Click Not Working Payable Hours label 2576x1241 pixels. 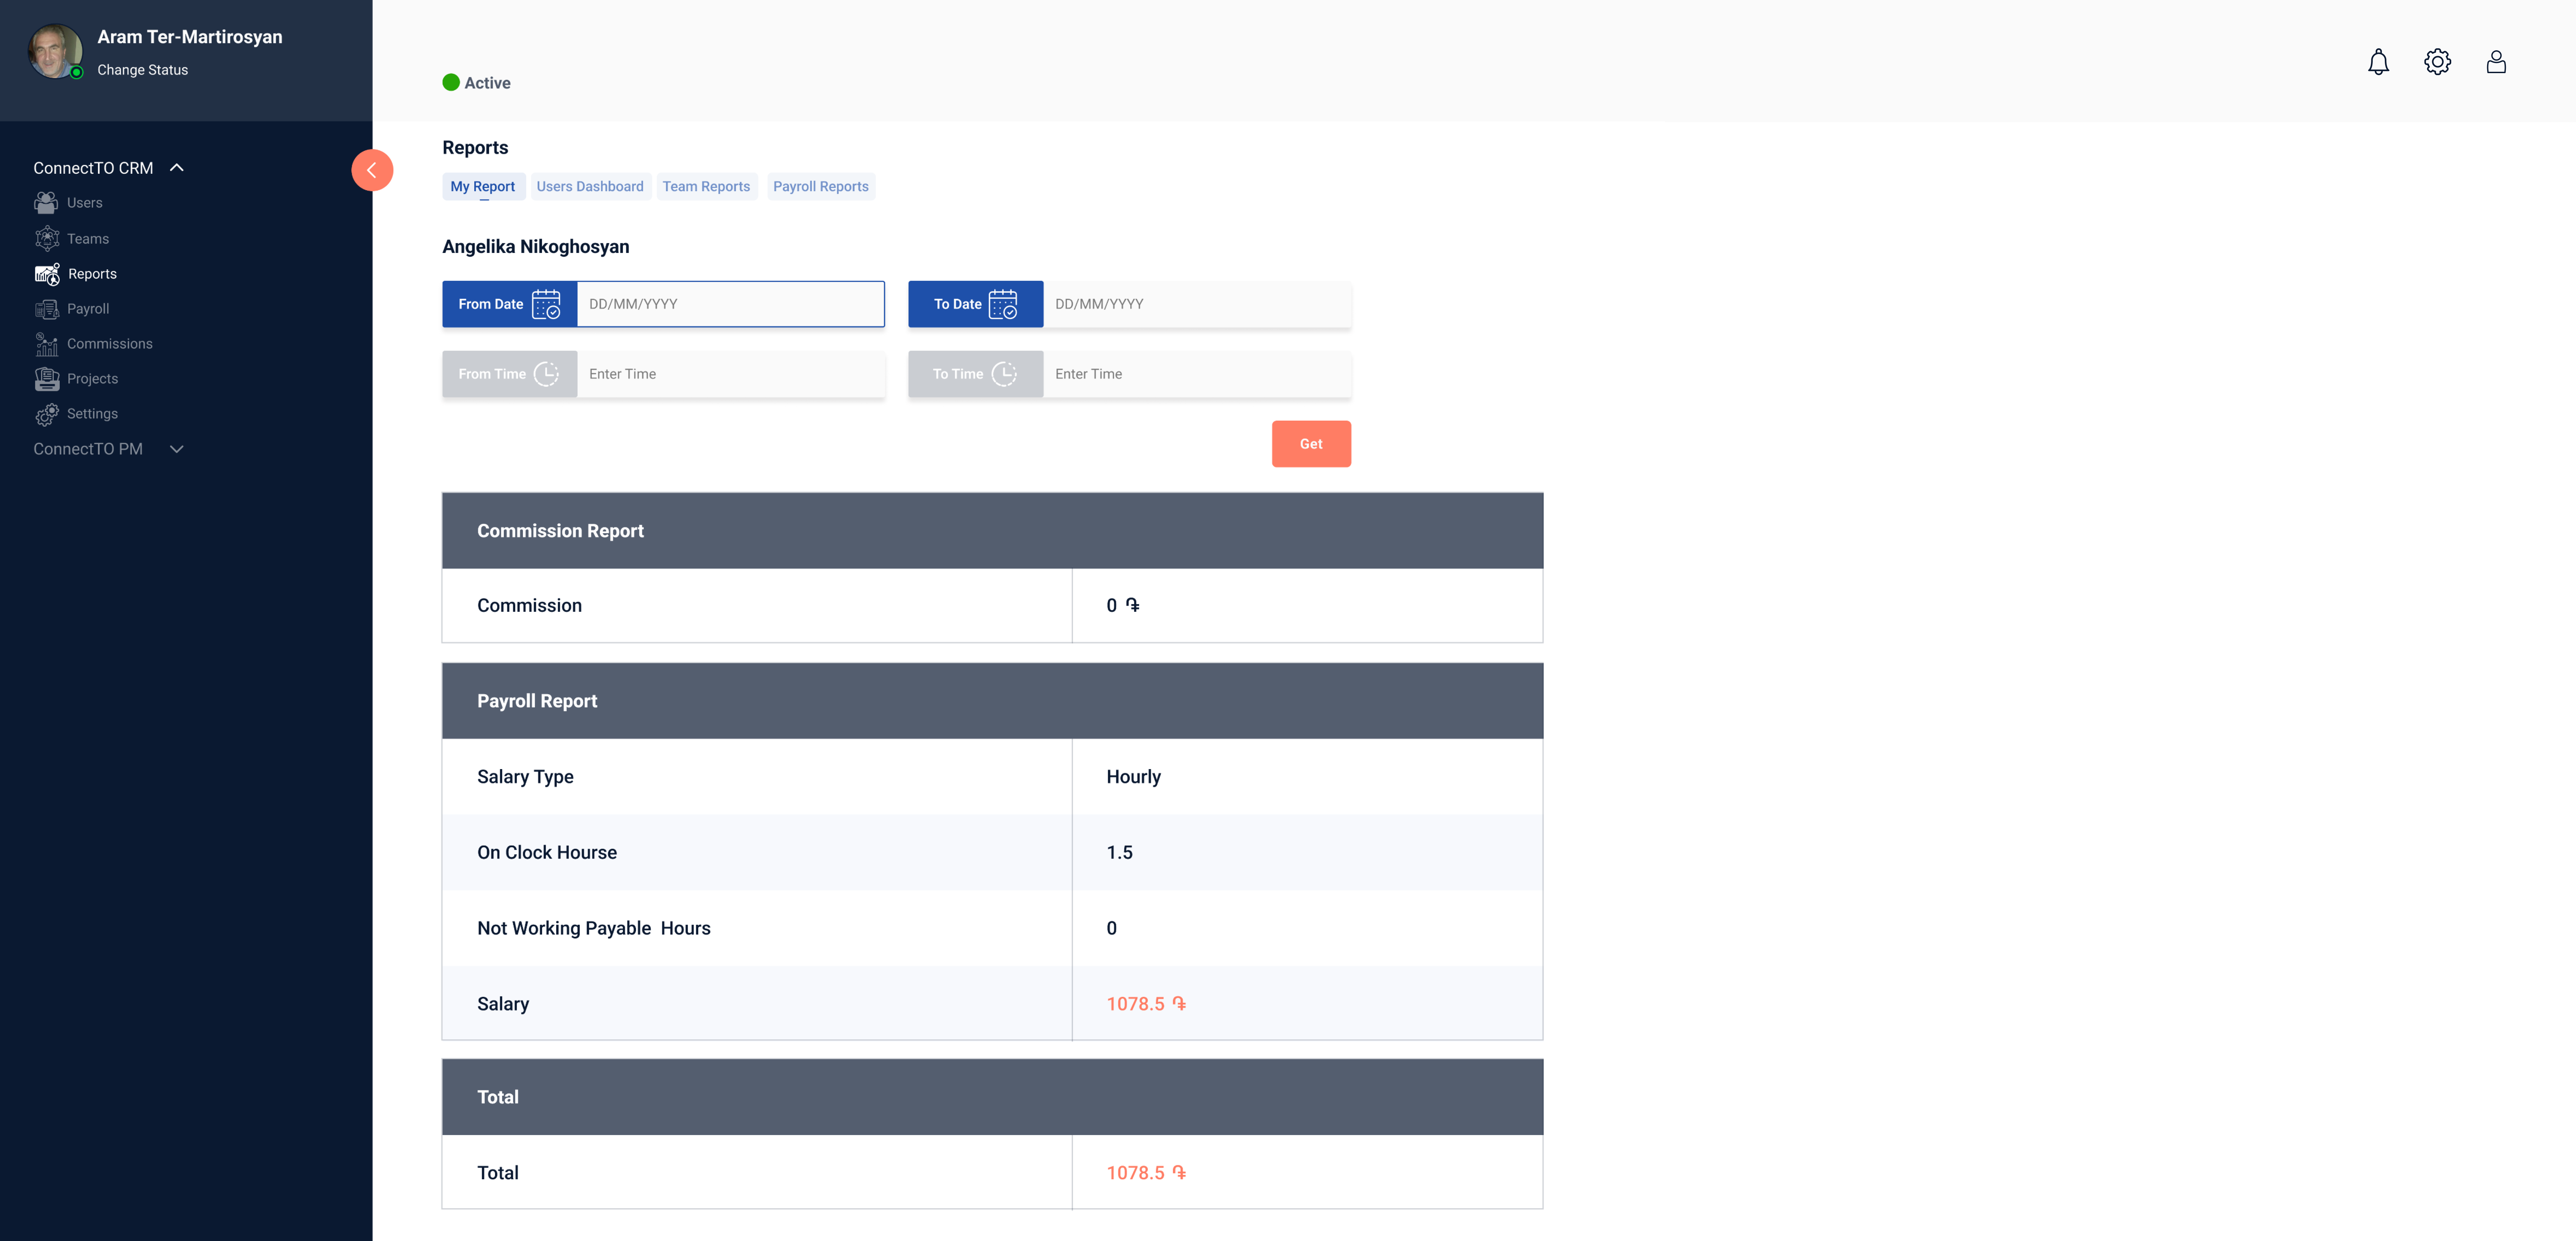[594, 929]
